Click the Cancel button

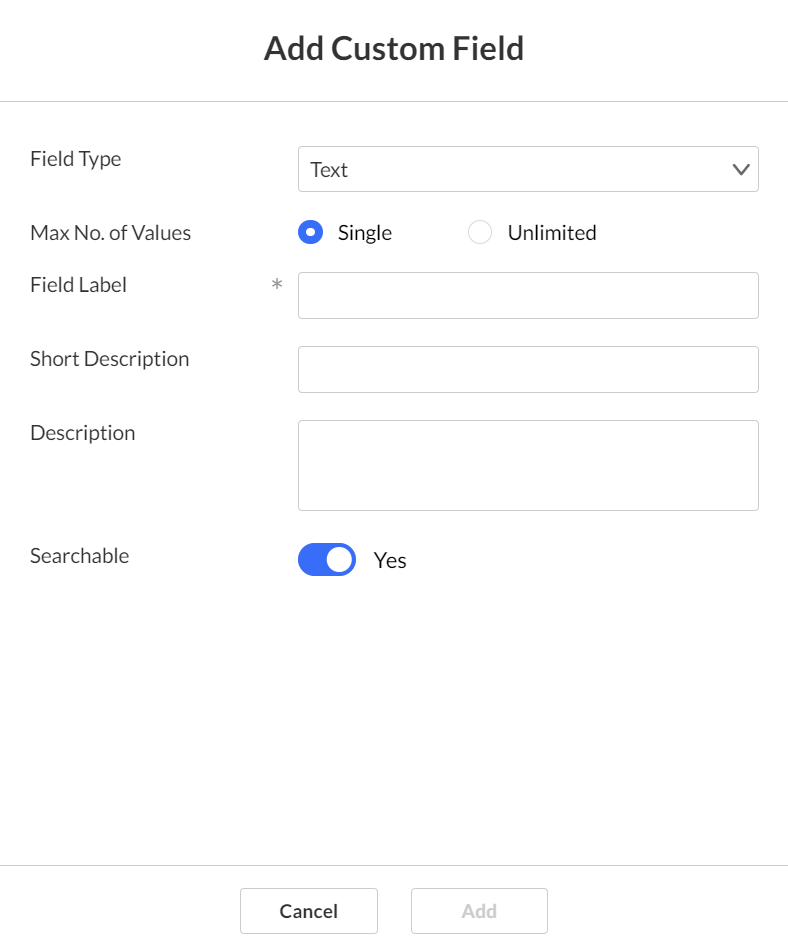309,911
